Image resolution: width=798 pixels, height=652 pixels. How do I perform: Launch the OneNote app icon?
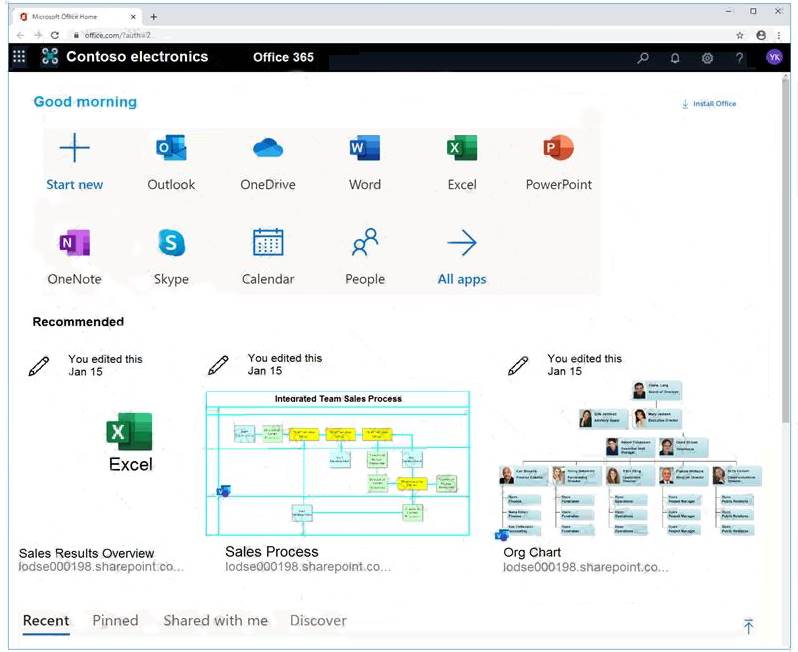point(75,243)
